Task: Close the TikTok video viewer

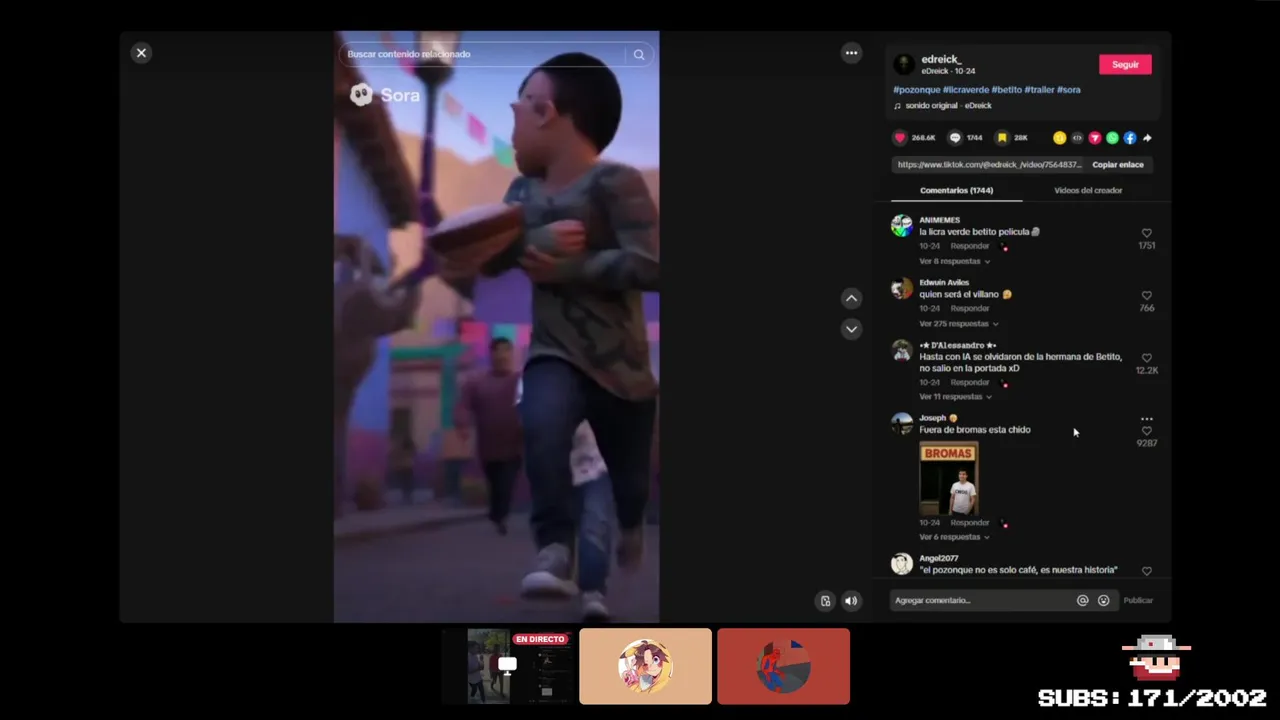Action: [x=141, y=53]
